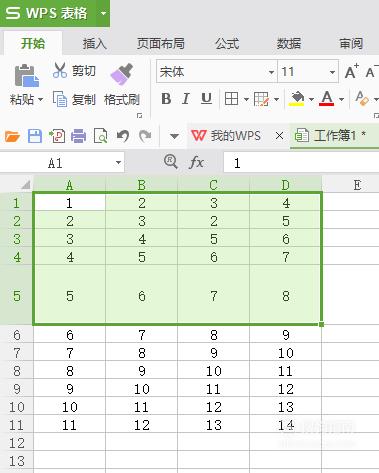Click the WPS logo icon in 我的WPS tab
This screenshot has height=473, width=379.
pos(199,136)
